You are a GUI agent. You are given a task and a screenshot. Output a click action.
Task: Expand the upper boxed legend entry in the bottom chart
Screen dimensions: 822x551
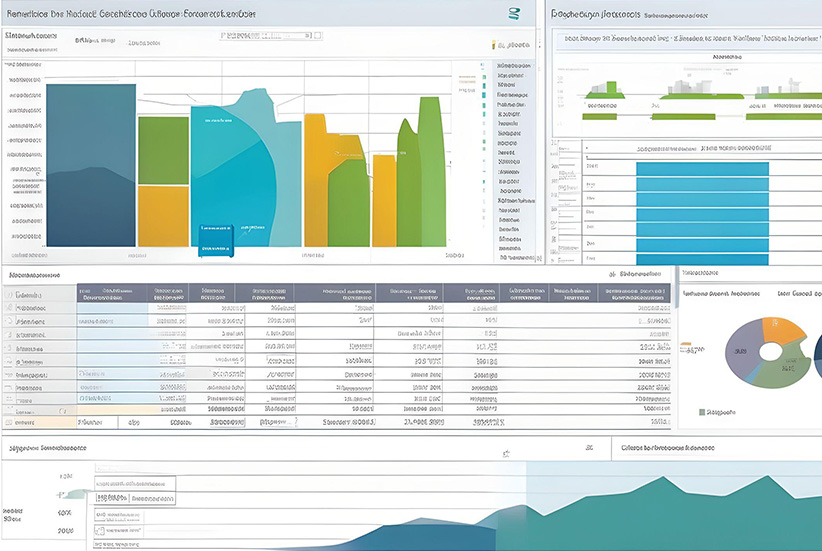132,483
